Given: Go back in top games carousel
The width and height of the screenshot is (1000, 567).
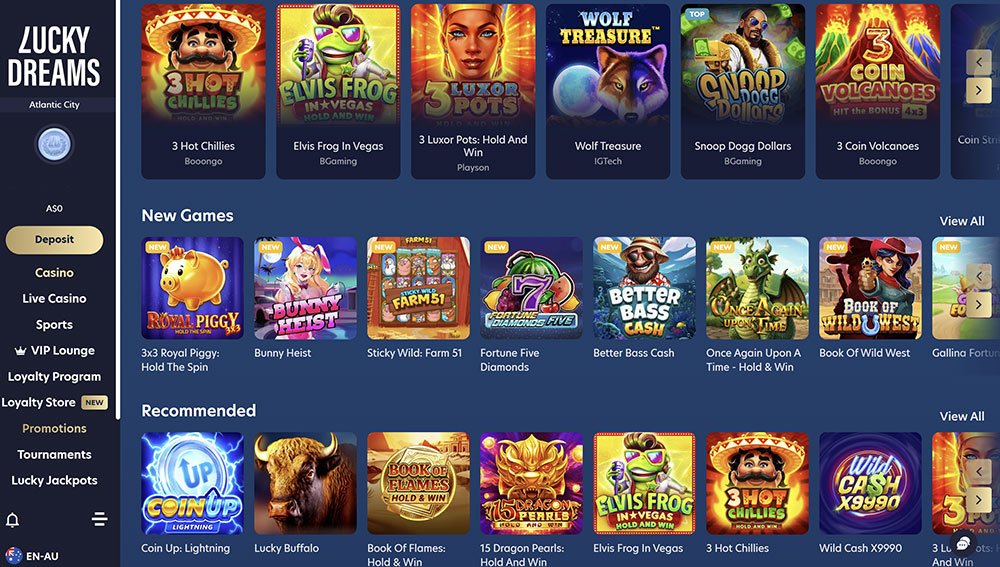Looking at the screenshot, I should click(x=978, y=62).
